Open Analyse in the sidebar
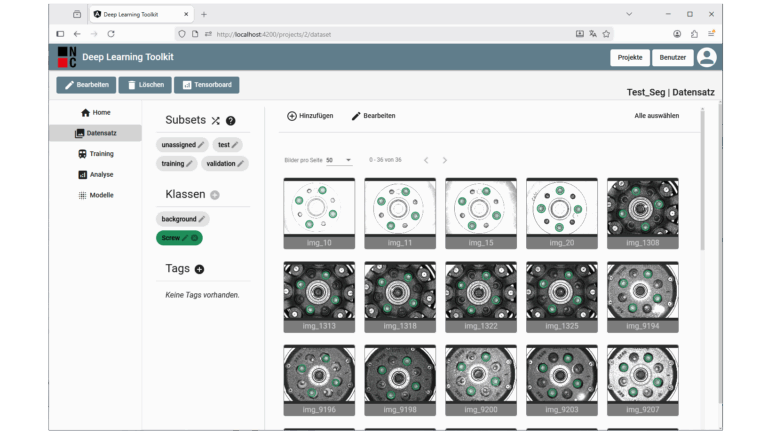Viewport: 768px width, 432px height. pos(96,174)
